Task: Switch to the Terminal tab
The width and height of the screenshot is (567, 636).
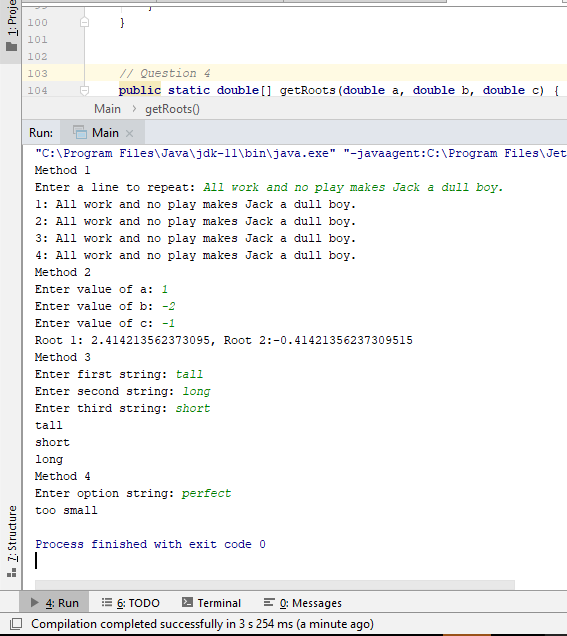Action: point(211,603)
